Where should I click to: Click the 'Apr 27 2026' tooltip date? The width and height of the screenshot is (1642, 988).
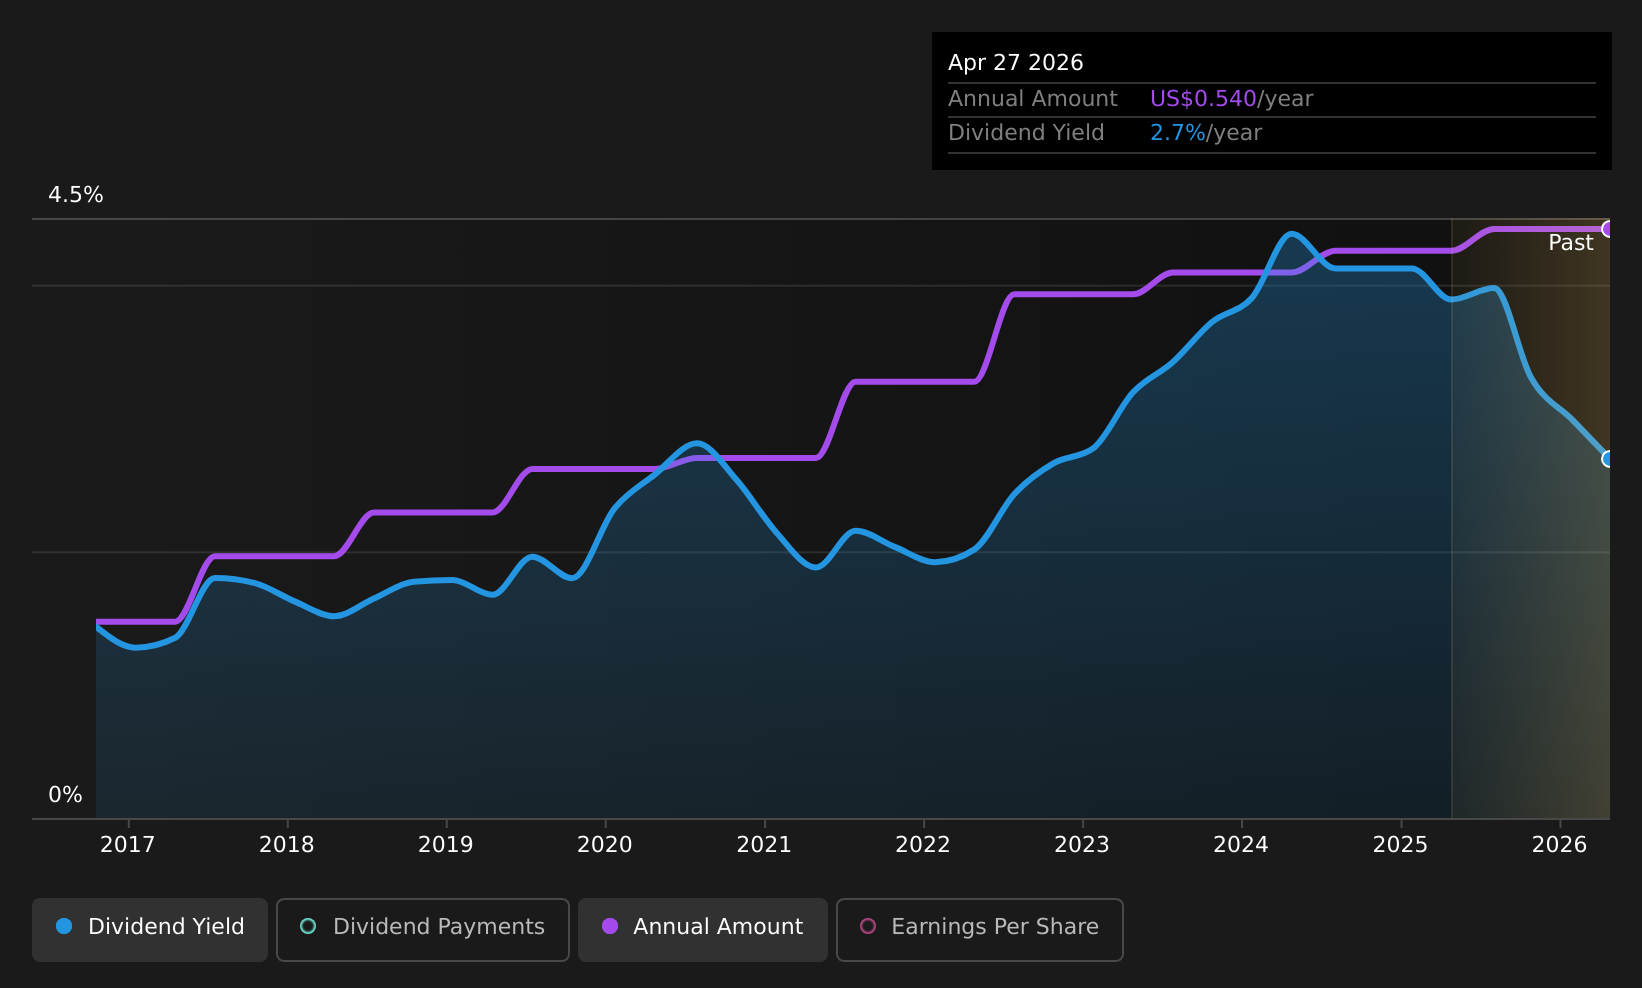click(x=1016, y=63)
